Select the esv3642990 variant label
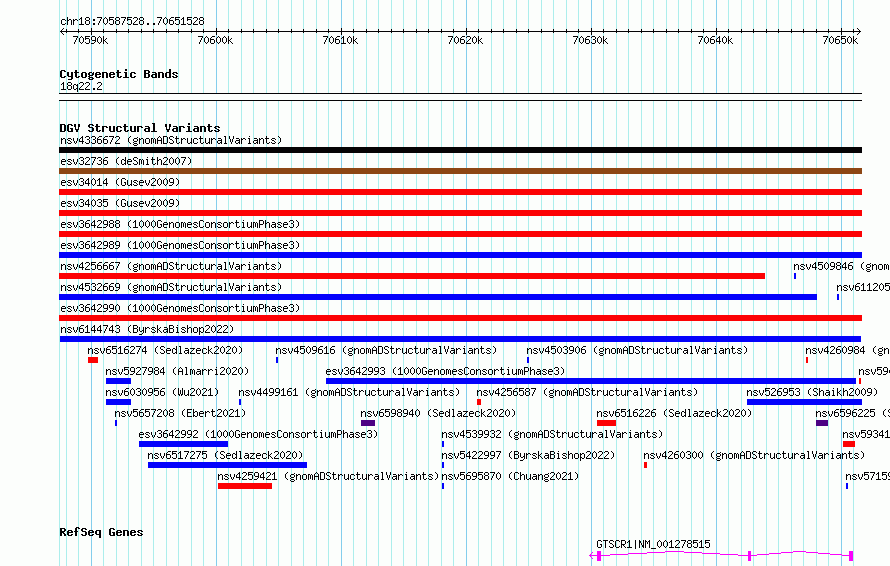Viewport: 890px width, 566px height. (180, 308)
